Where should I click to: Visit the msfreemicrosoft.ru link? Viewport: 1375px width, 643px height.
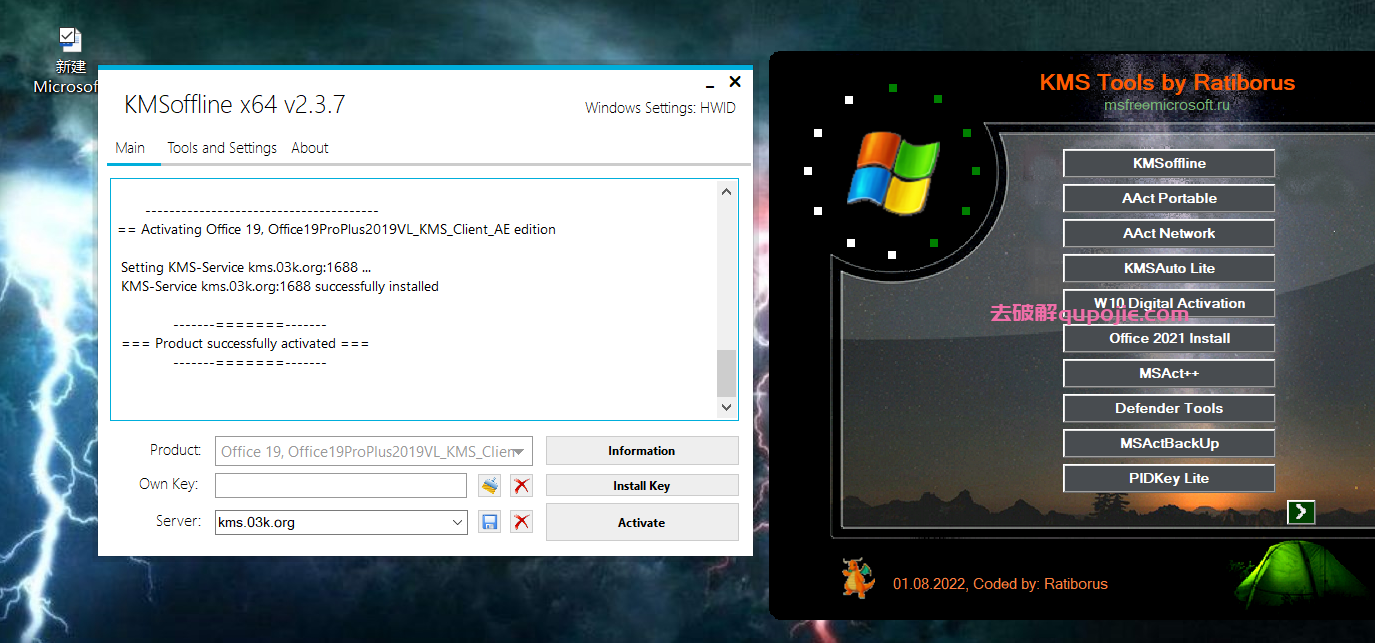(1167, 104)
